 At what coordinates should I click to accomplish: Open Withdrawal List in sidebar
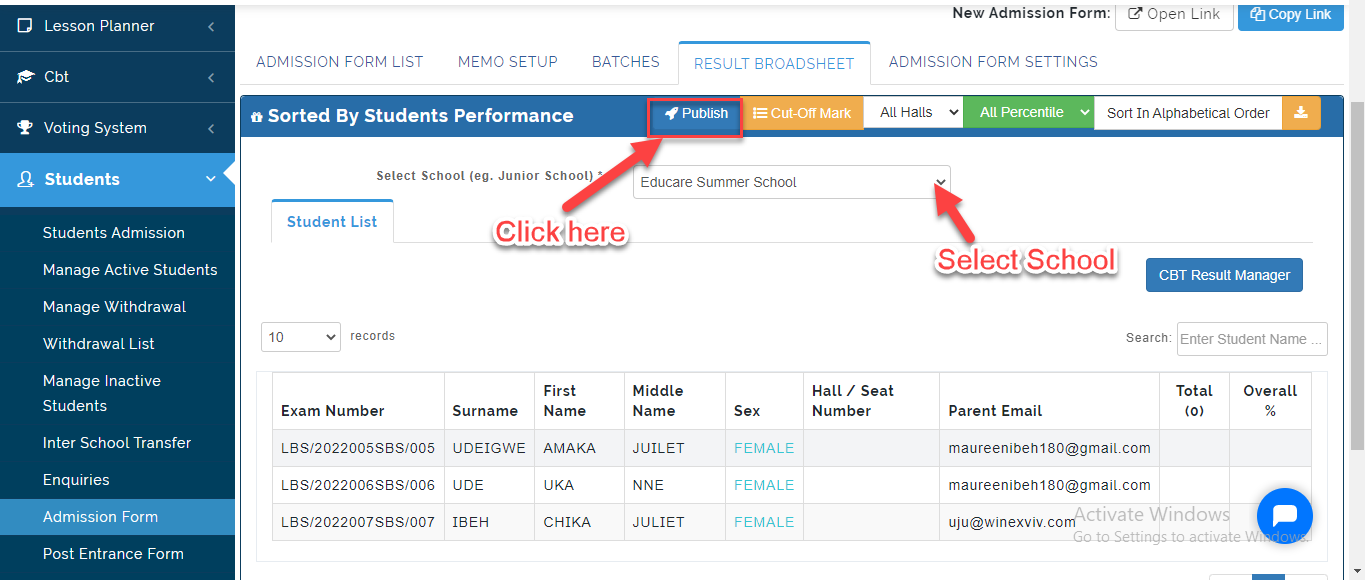coord(99,344)
